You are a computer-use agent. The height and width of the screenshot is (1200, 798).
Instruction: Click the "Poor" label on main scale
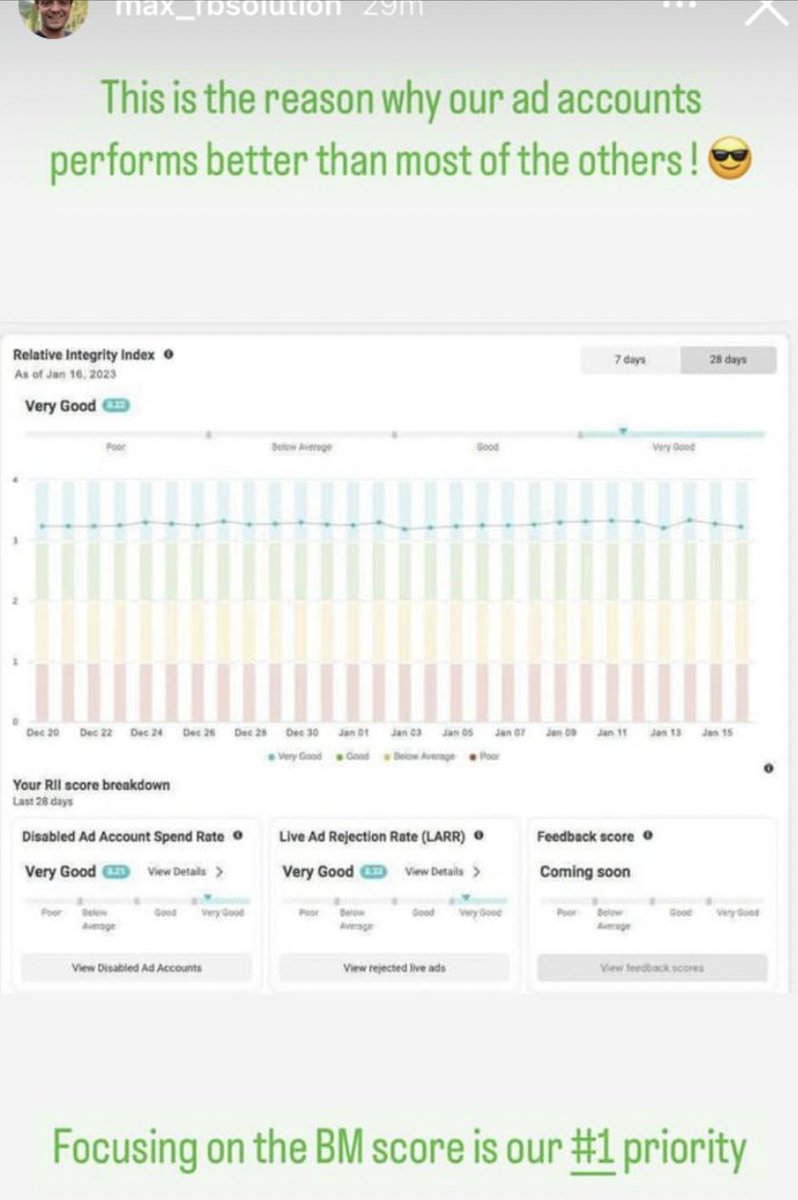point(116,447)
